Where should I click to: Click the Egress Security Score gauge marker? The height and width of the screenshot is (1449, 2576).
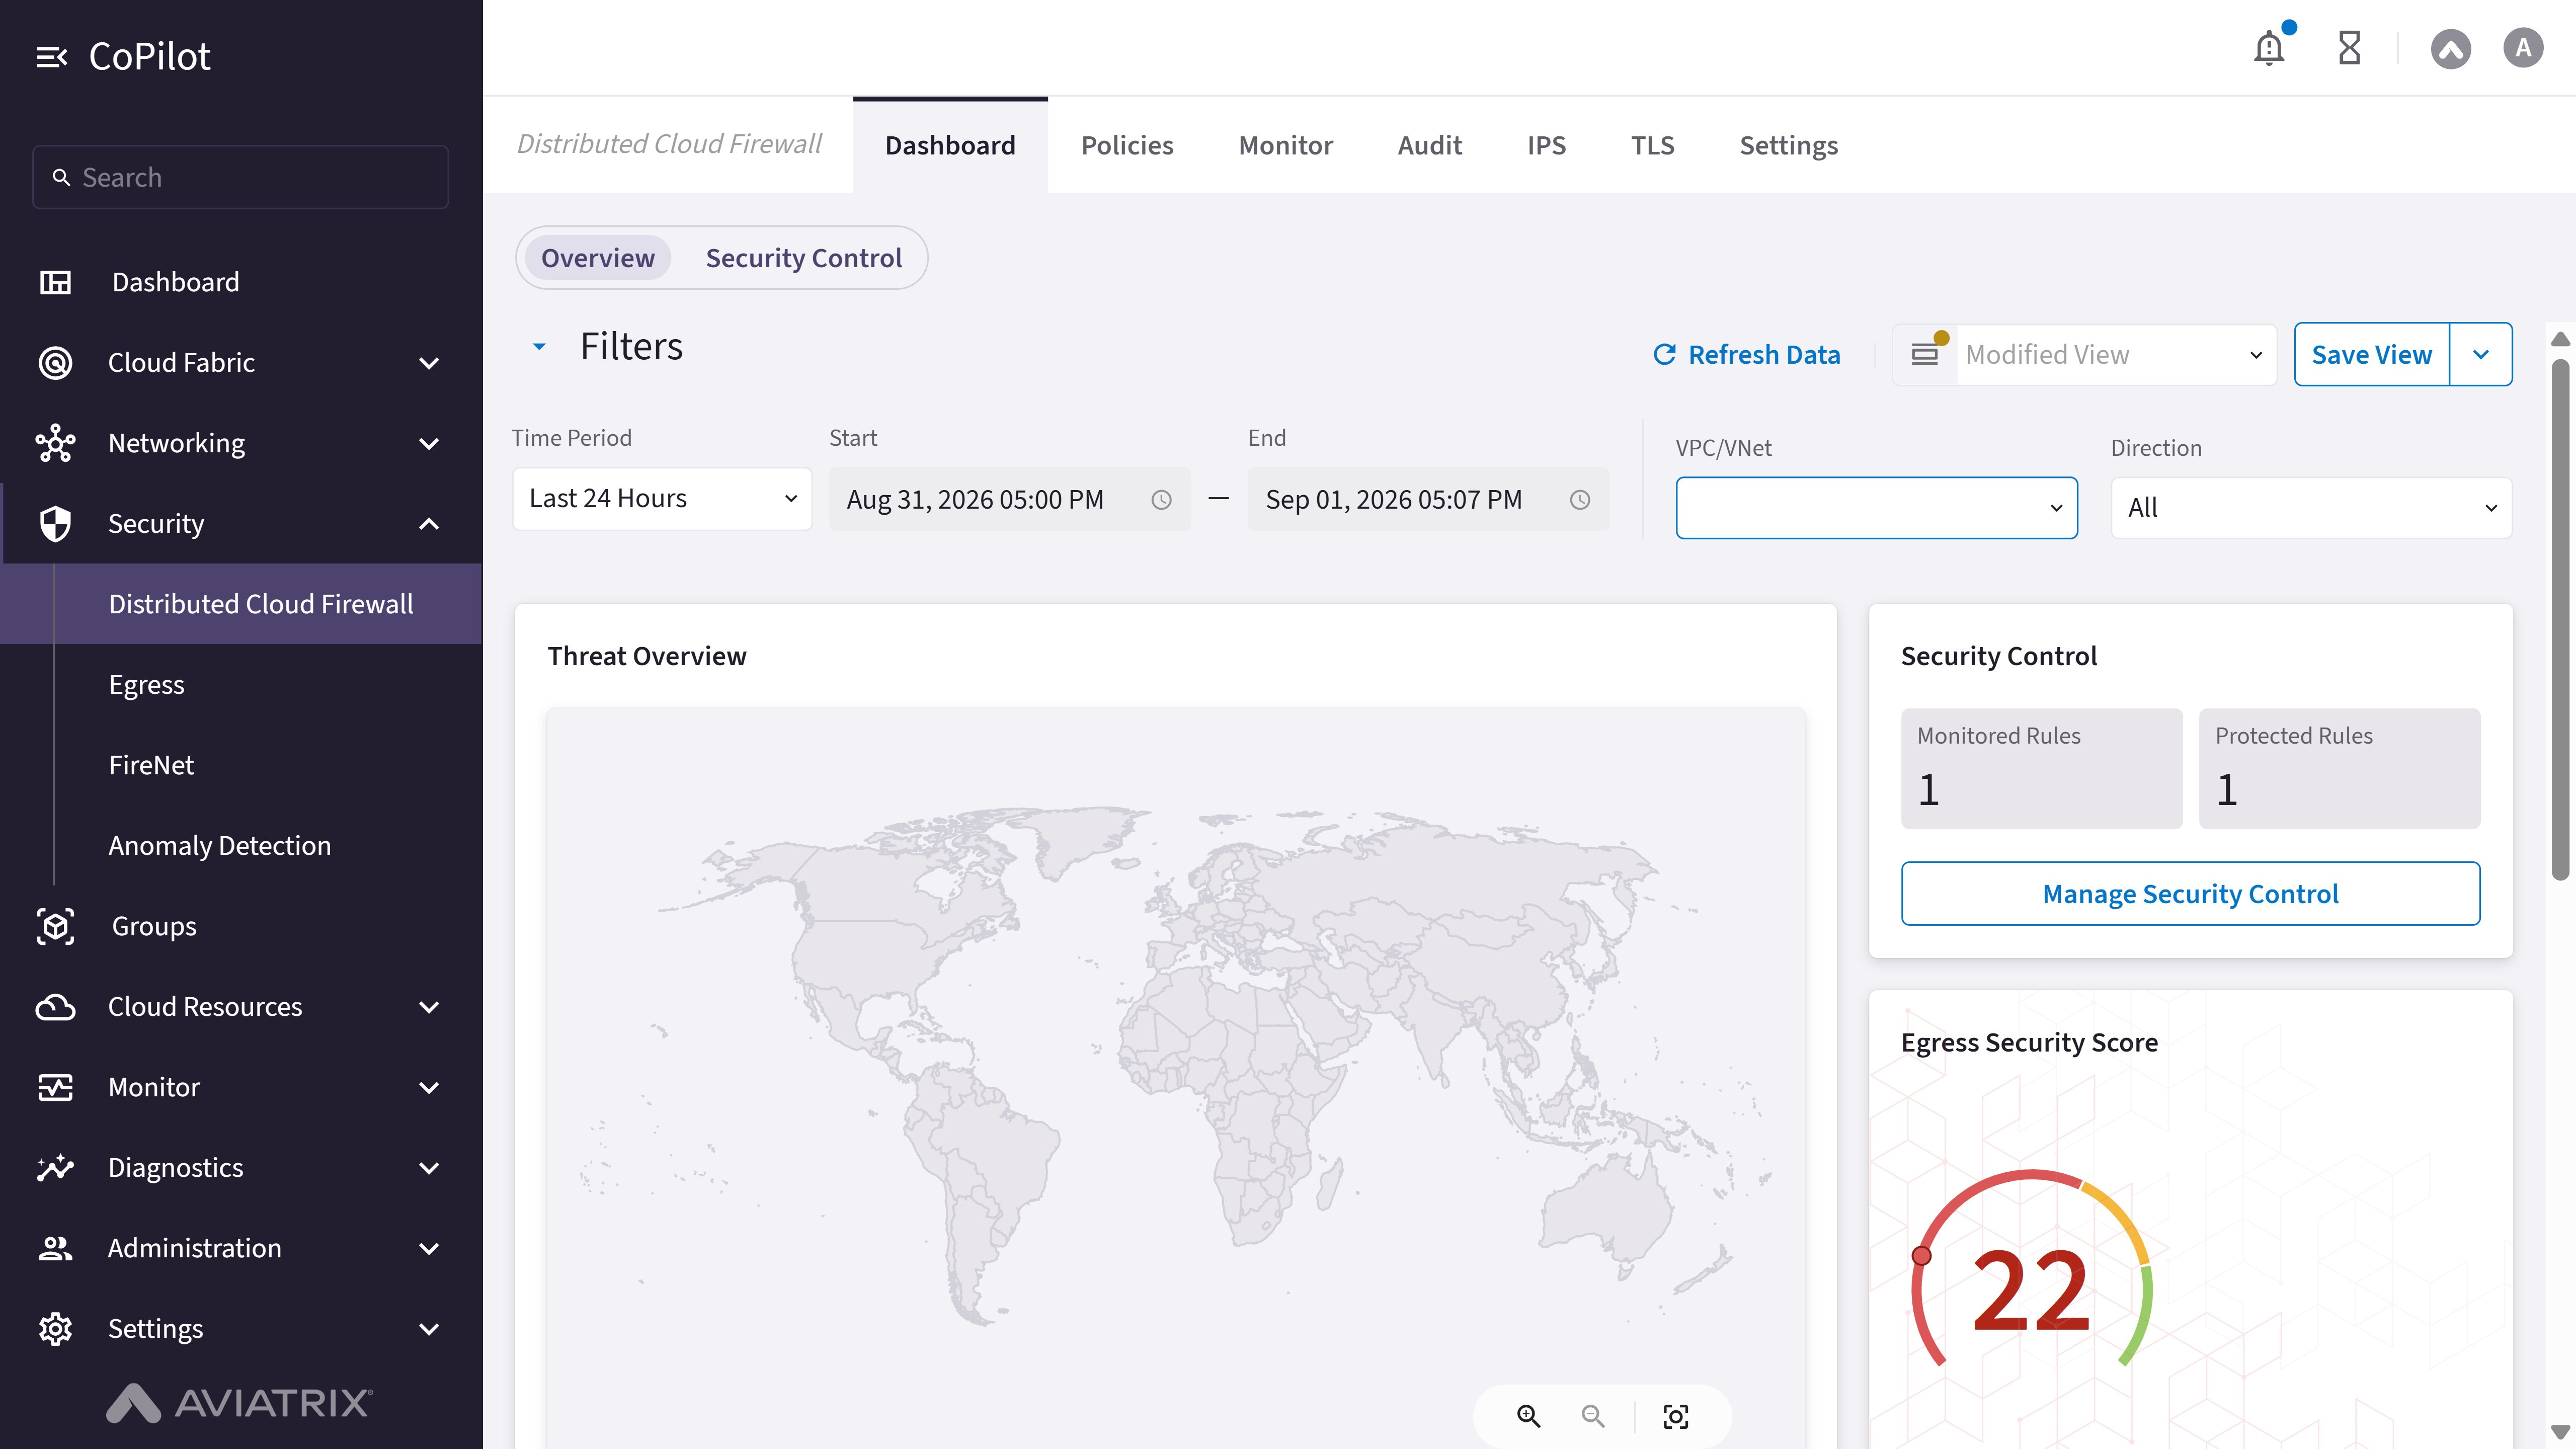pyautogui.click(x=1921, y=1255)
